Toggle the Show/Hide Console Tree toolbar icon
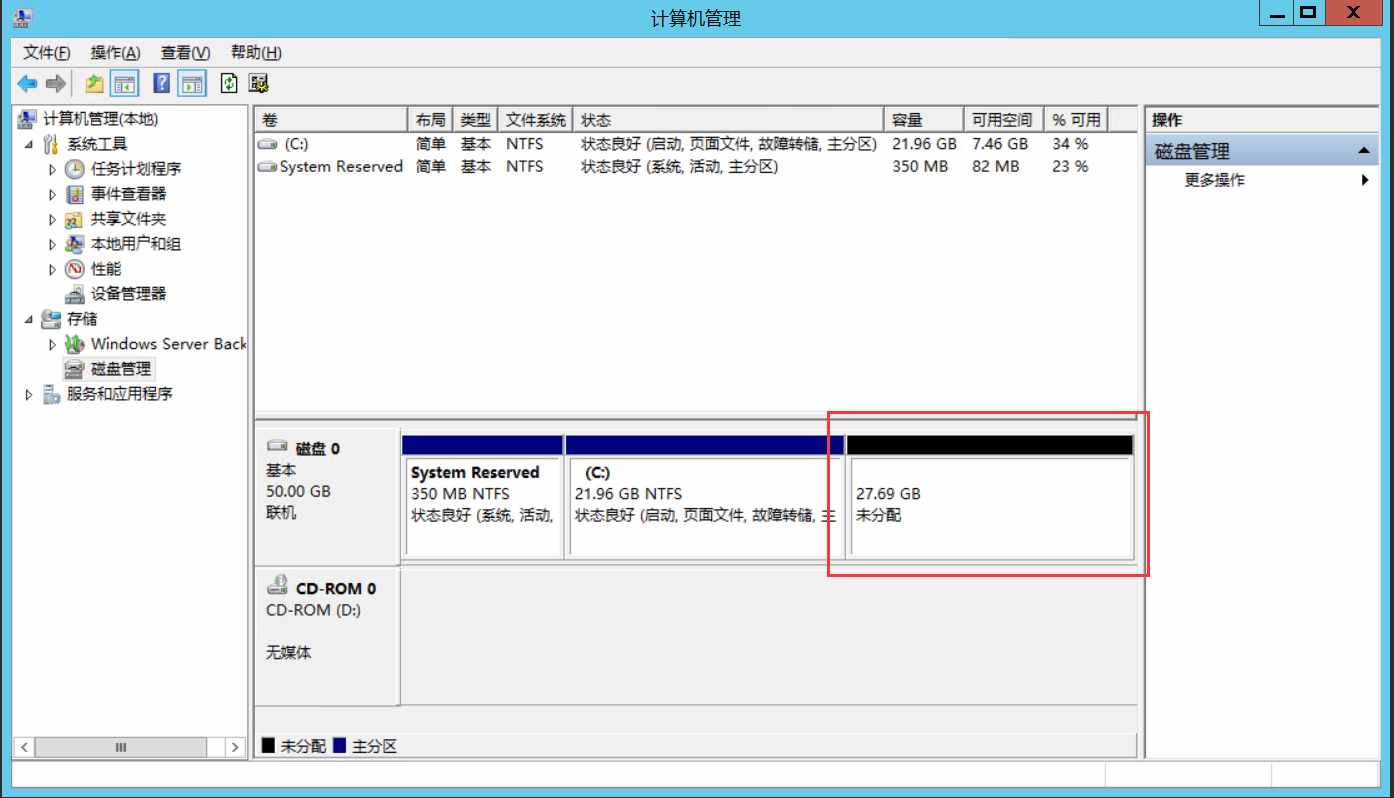This screenshot has height=798, width=1394. click(124, 84)
